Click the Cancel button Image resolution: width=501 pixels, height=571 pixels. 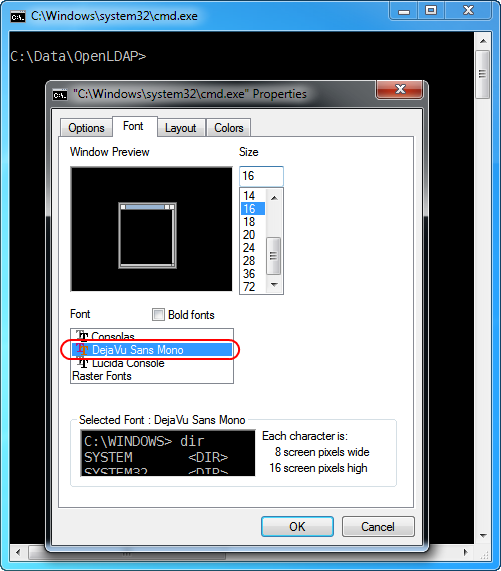378,526
